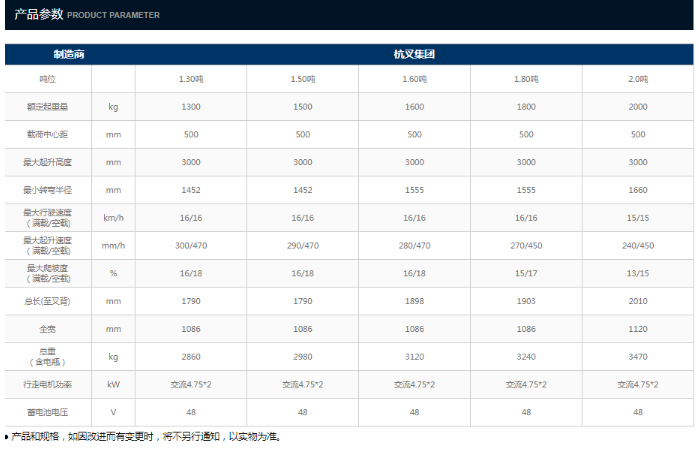Click the 1600 rated load value
The image size is (699, 457).
pyautogui.click(x=414, y=106)
